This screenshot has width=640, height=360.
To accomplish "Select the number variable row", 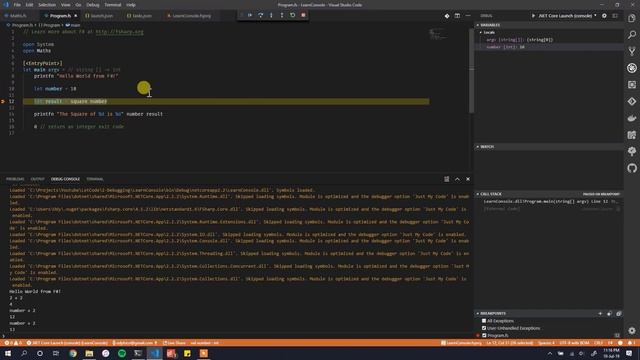I will (x=549, y=47).
